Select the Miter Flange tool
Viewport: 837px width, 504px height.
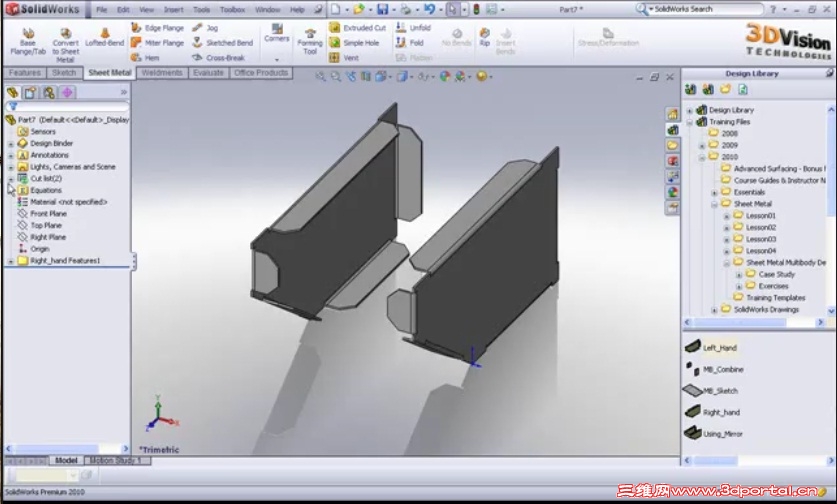click(x=157, y=43)
